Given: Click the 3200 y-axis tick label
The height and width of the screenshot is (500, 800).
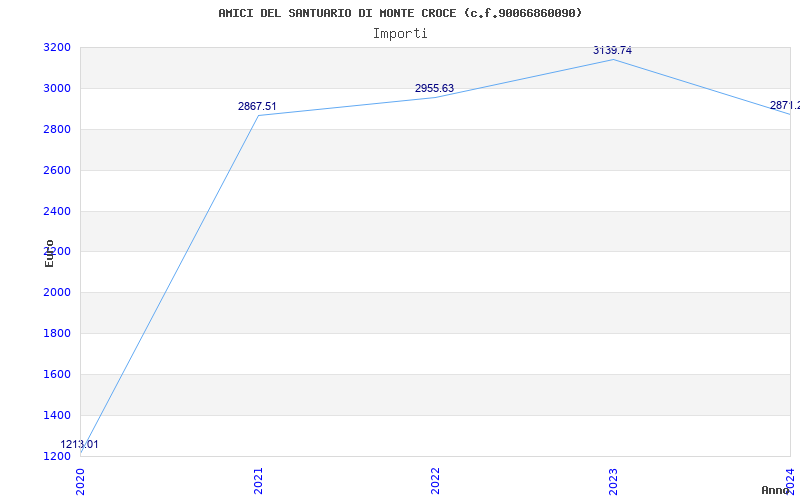Looking at the screenshot, I should (56, 48).
